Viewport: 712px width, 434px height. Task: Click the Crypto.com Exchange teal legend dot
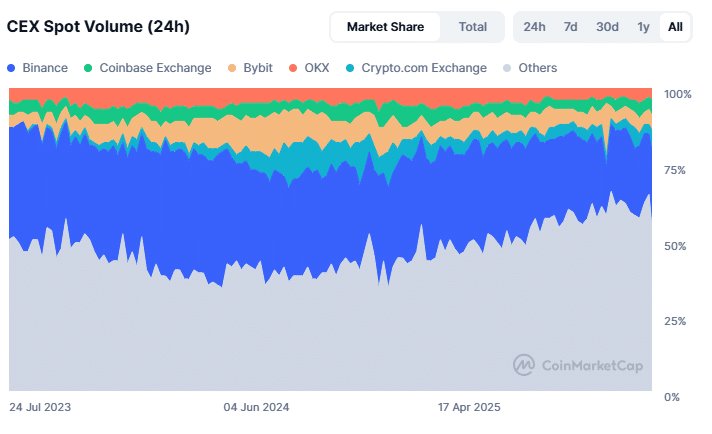point(349,68)
